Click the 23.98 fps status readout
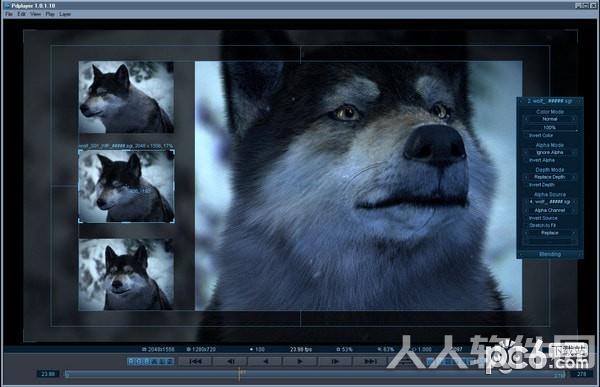 (x=301, y=349)
